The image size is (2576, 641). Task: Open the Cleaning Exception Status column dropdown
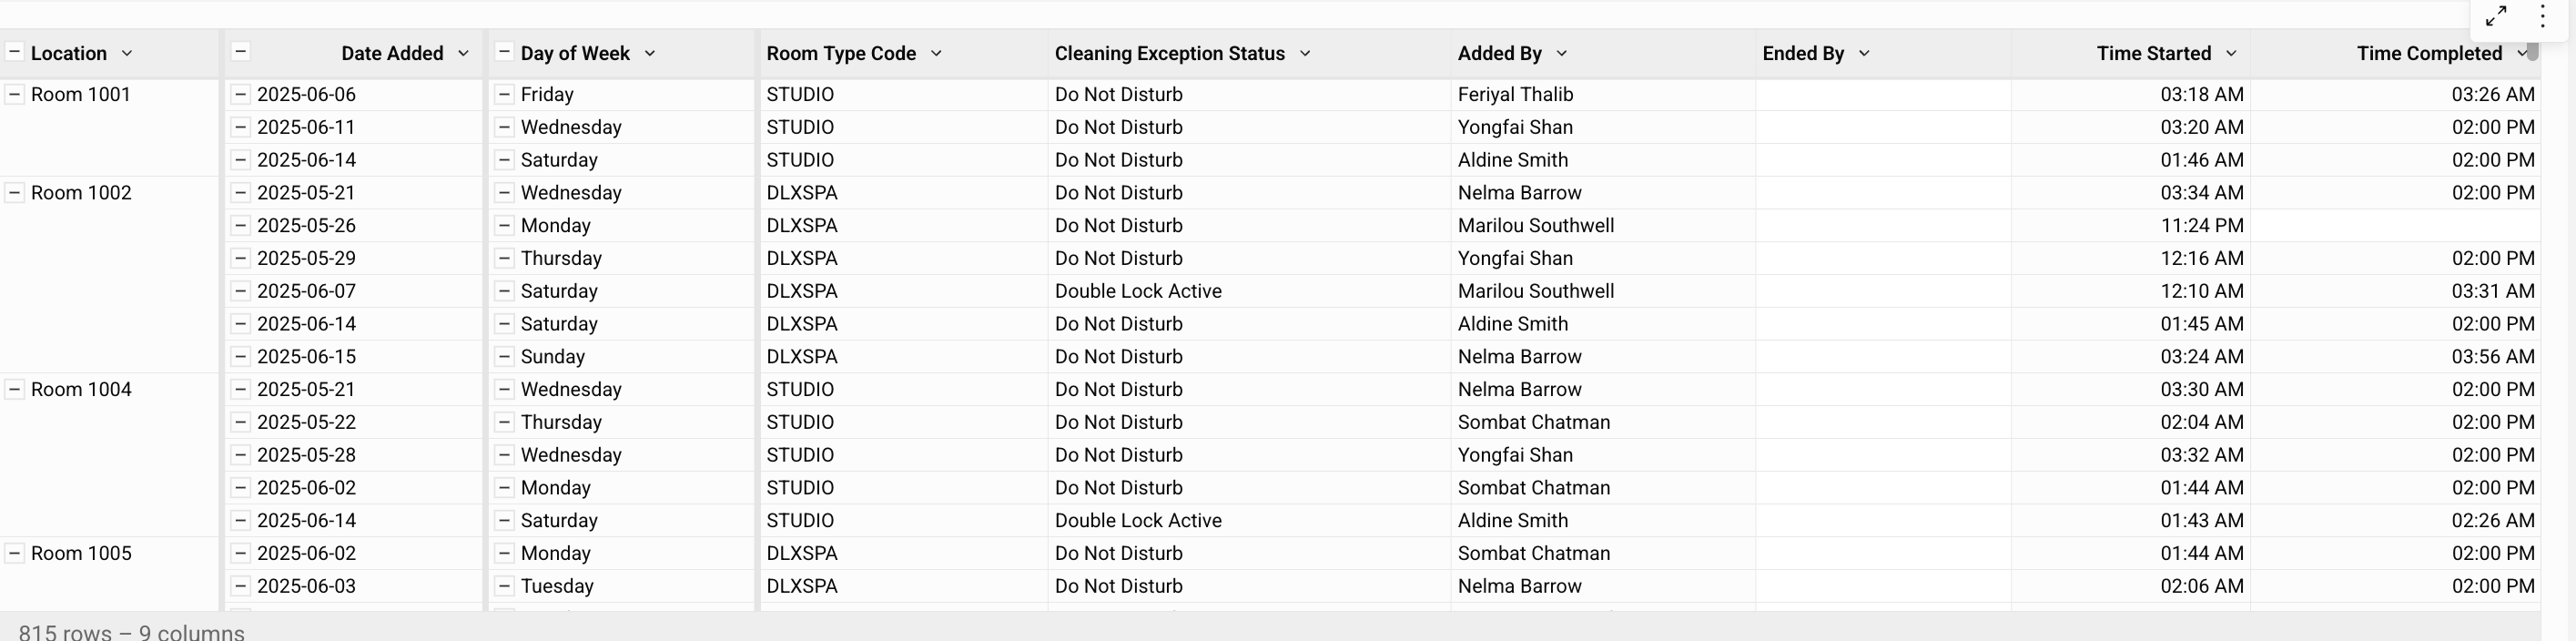click(1305, 53)
